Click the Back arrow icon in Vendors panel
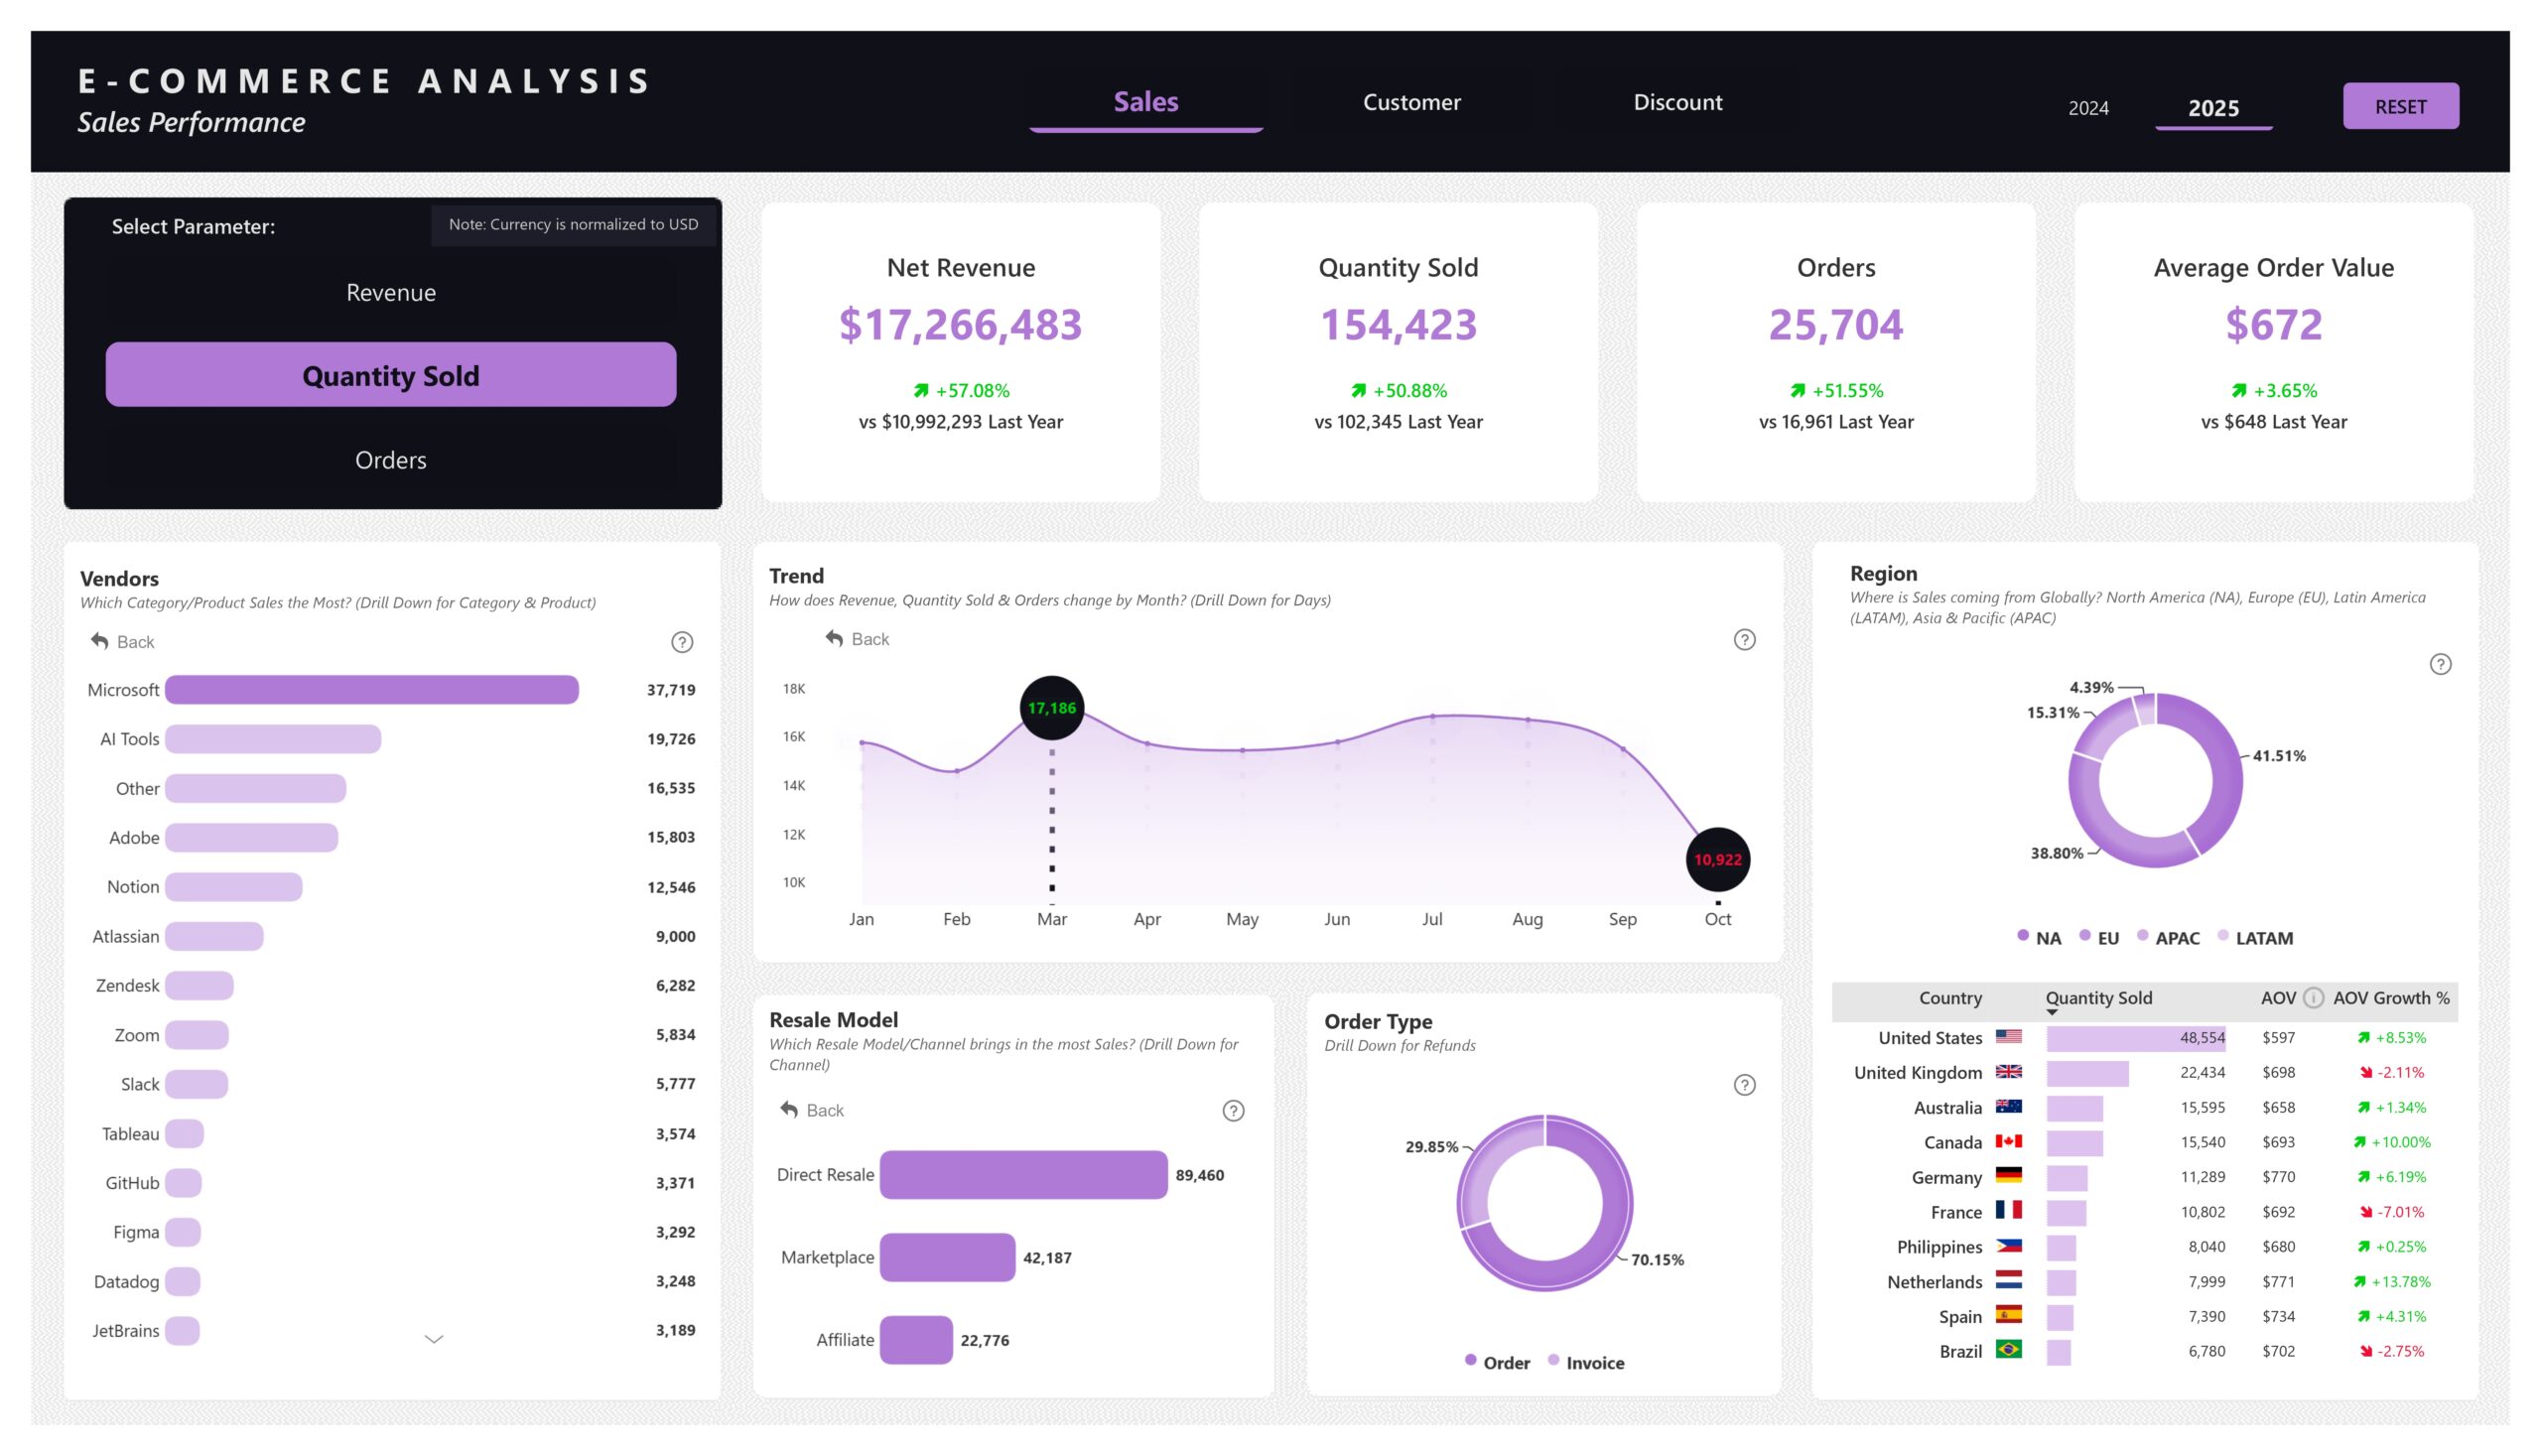The width and height of the screenshot is (2541, 1456). pos(100,641)
